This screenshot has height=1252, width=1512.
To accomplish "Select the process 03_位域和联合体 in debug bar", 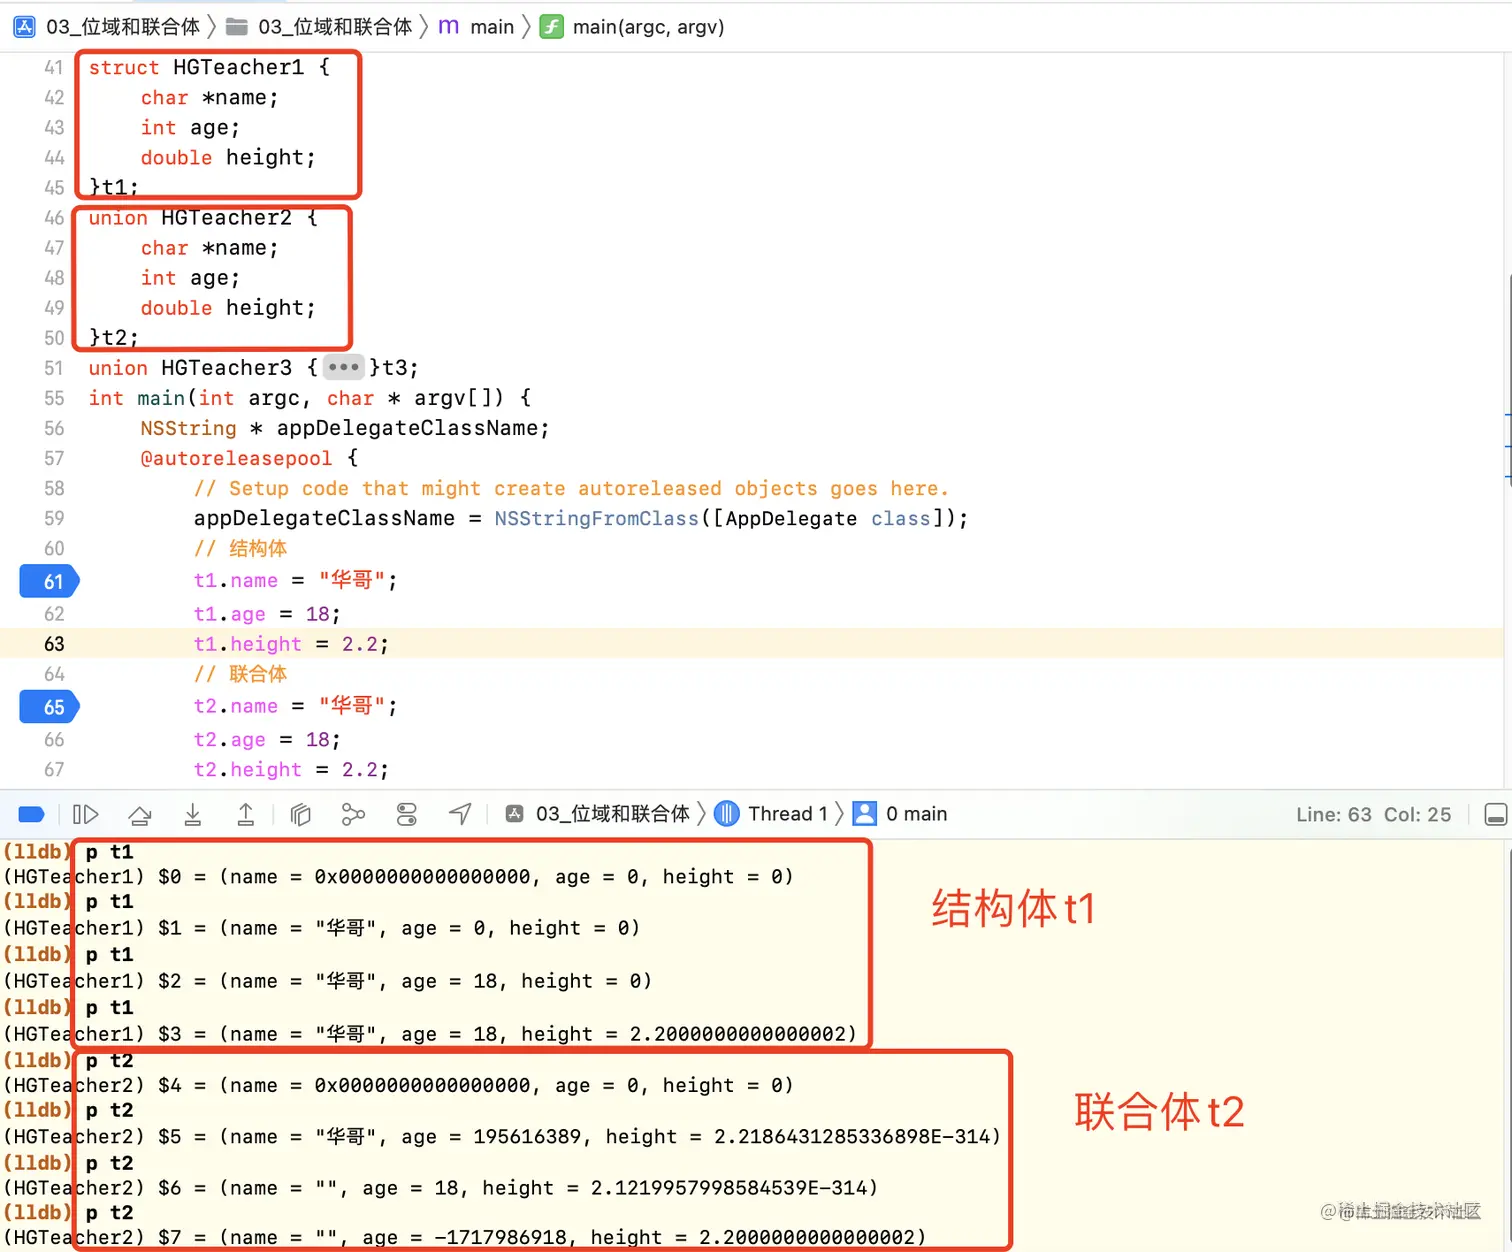I will [x=612, y=814].
